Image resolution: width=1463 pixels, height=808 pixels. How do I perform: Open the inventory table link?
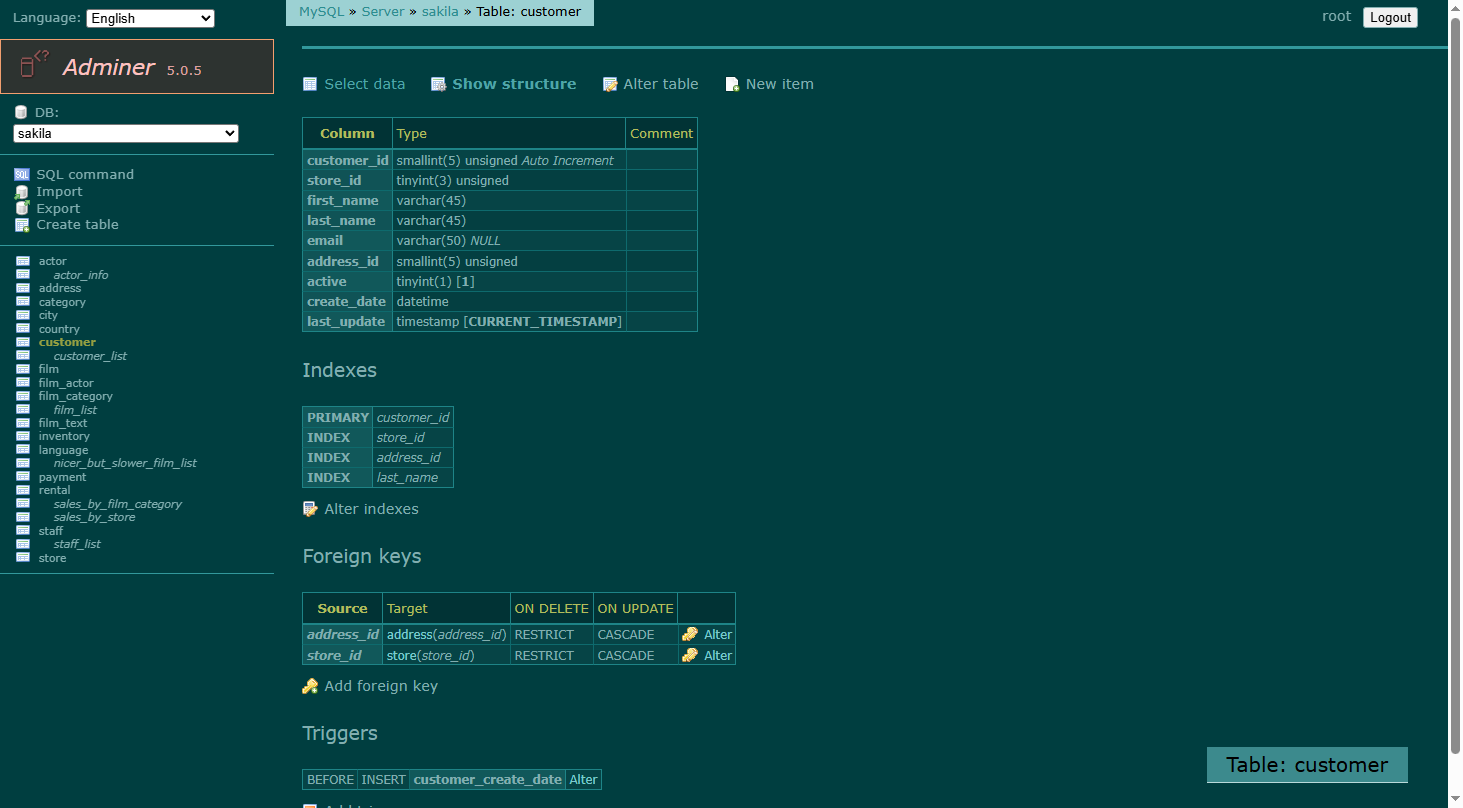(x=64, y=436)
